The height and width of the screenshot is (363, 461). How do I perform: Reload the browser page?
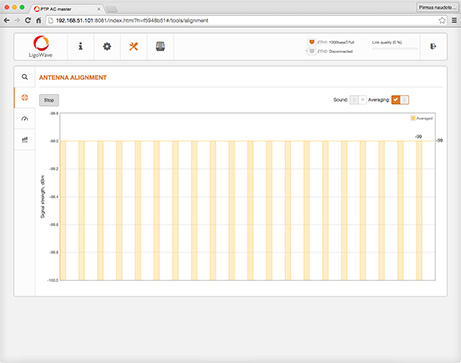coord(28,21)
